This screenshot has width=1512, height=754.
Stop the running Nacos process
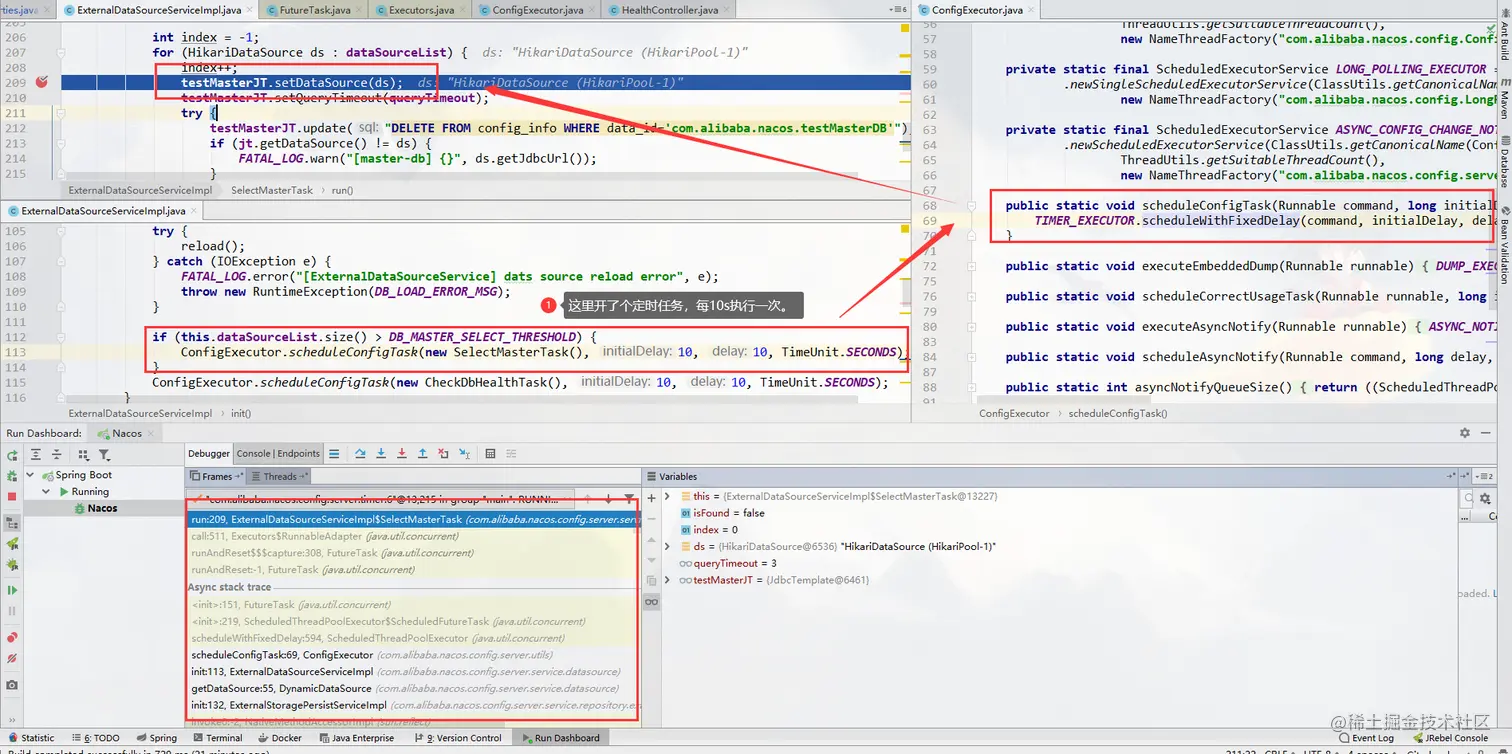[x=12, y=496]
